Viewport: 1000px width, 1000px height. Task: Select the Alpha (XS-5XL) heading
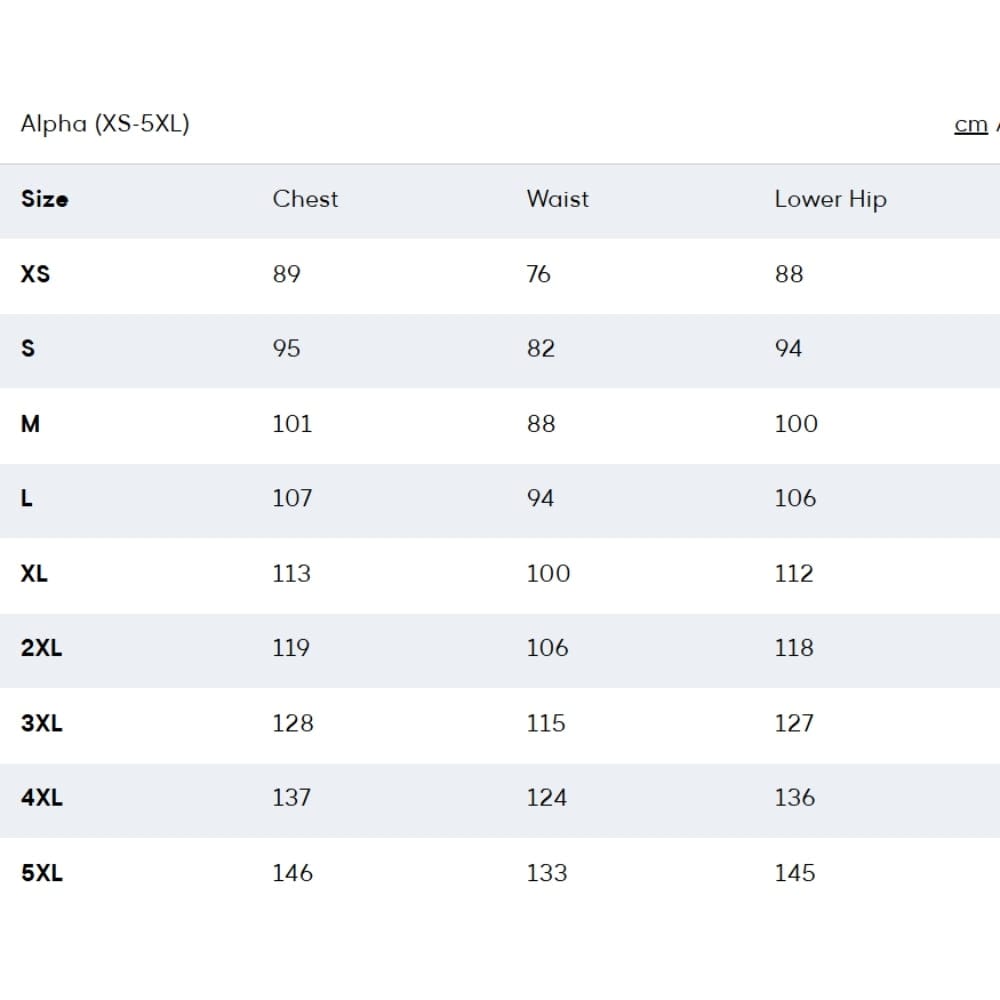tap(105, 124)
